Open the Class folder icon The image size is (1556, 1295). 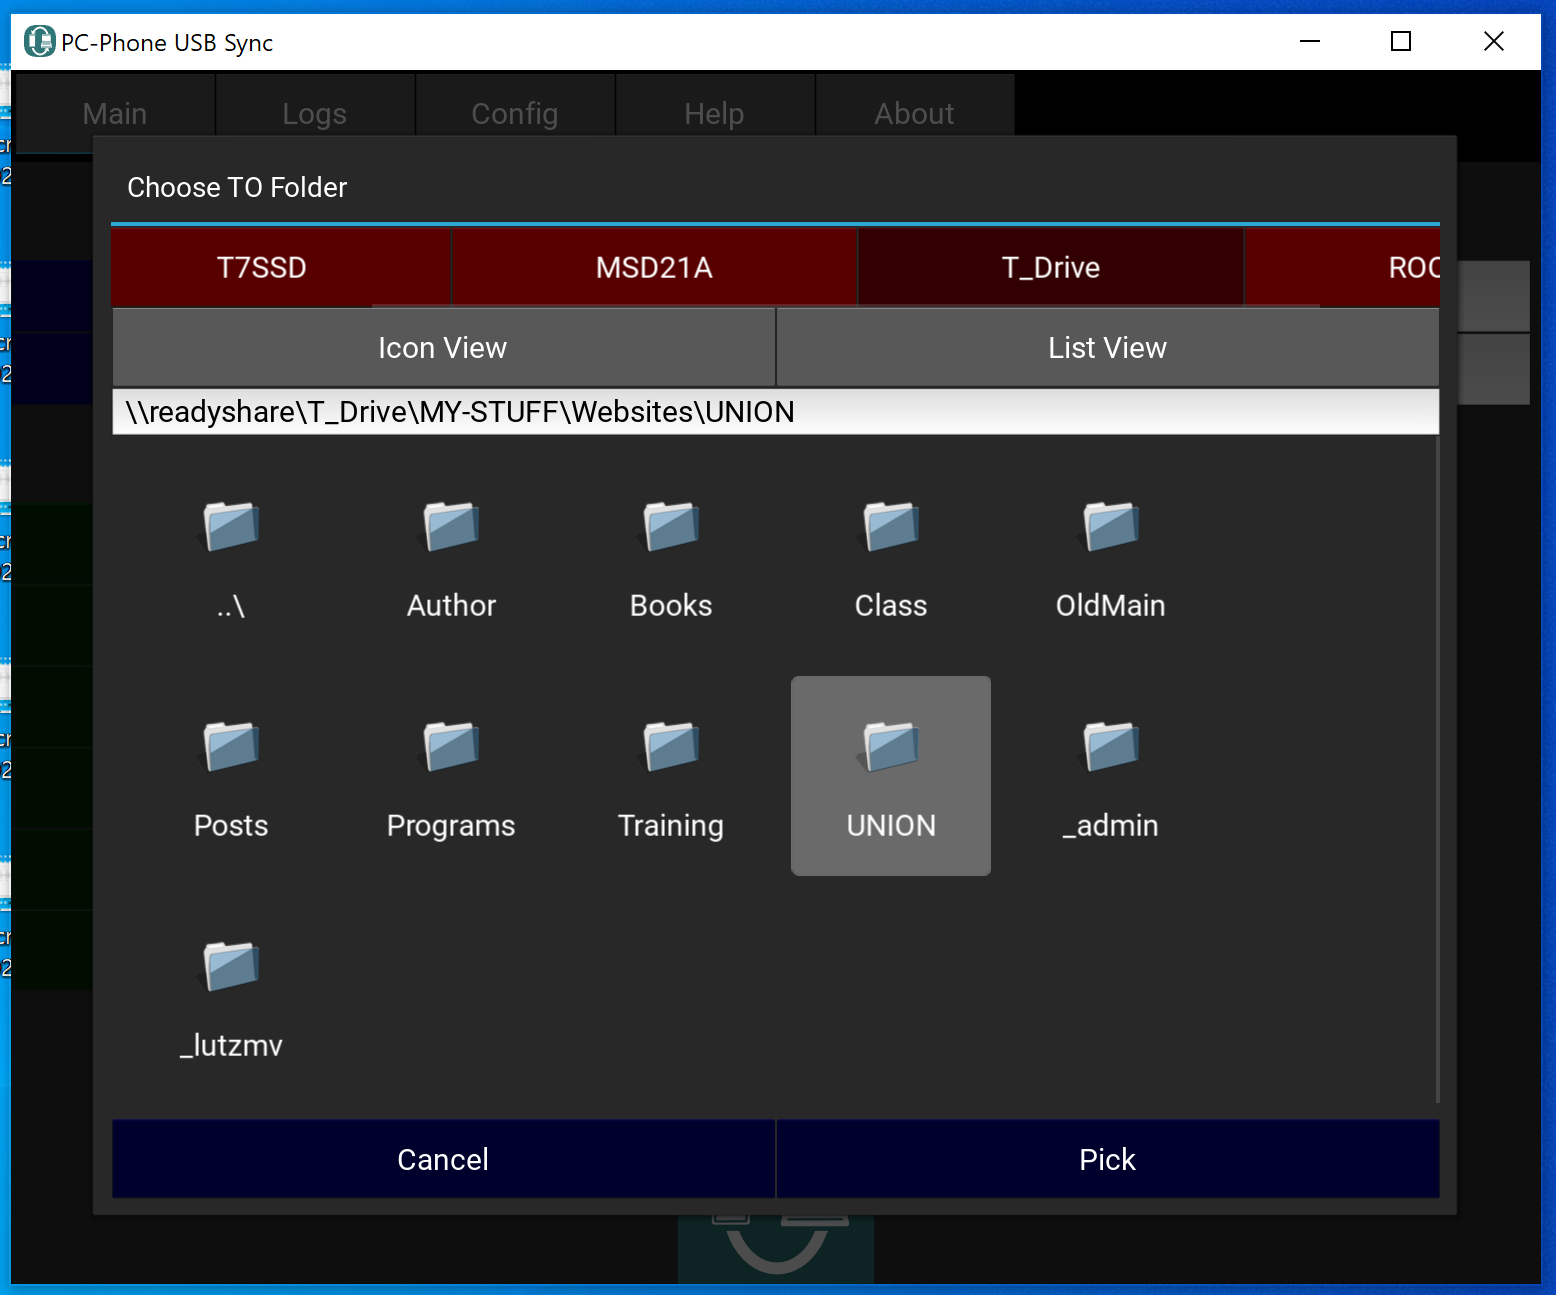click(x=891, y=526)
